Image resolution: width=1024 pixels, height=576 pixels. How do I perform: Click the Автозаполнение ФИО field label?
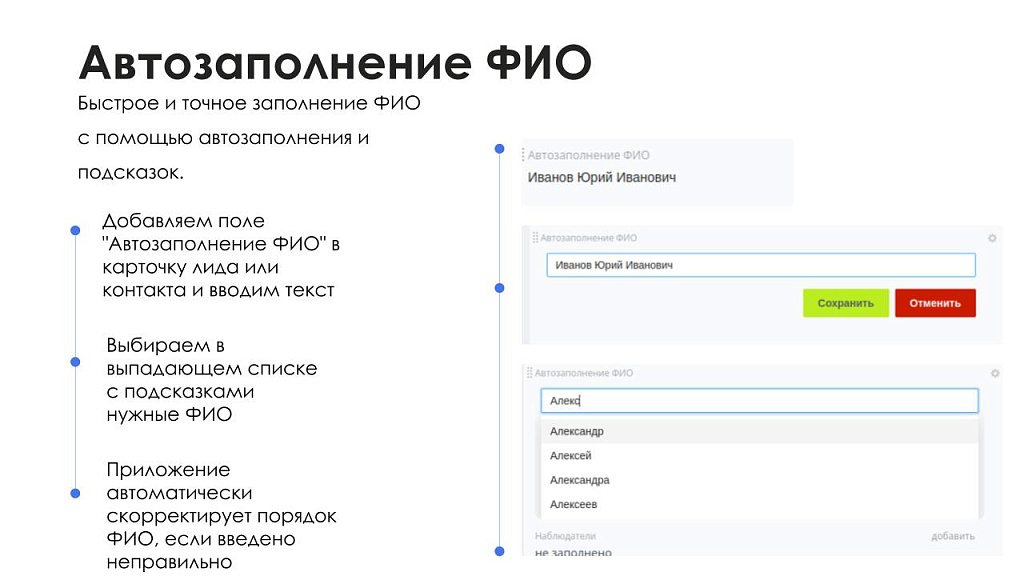pos(588,155)
